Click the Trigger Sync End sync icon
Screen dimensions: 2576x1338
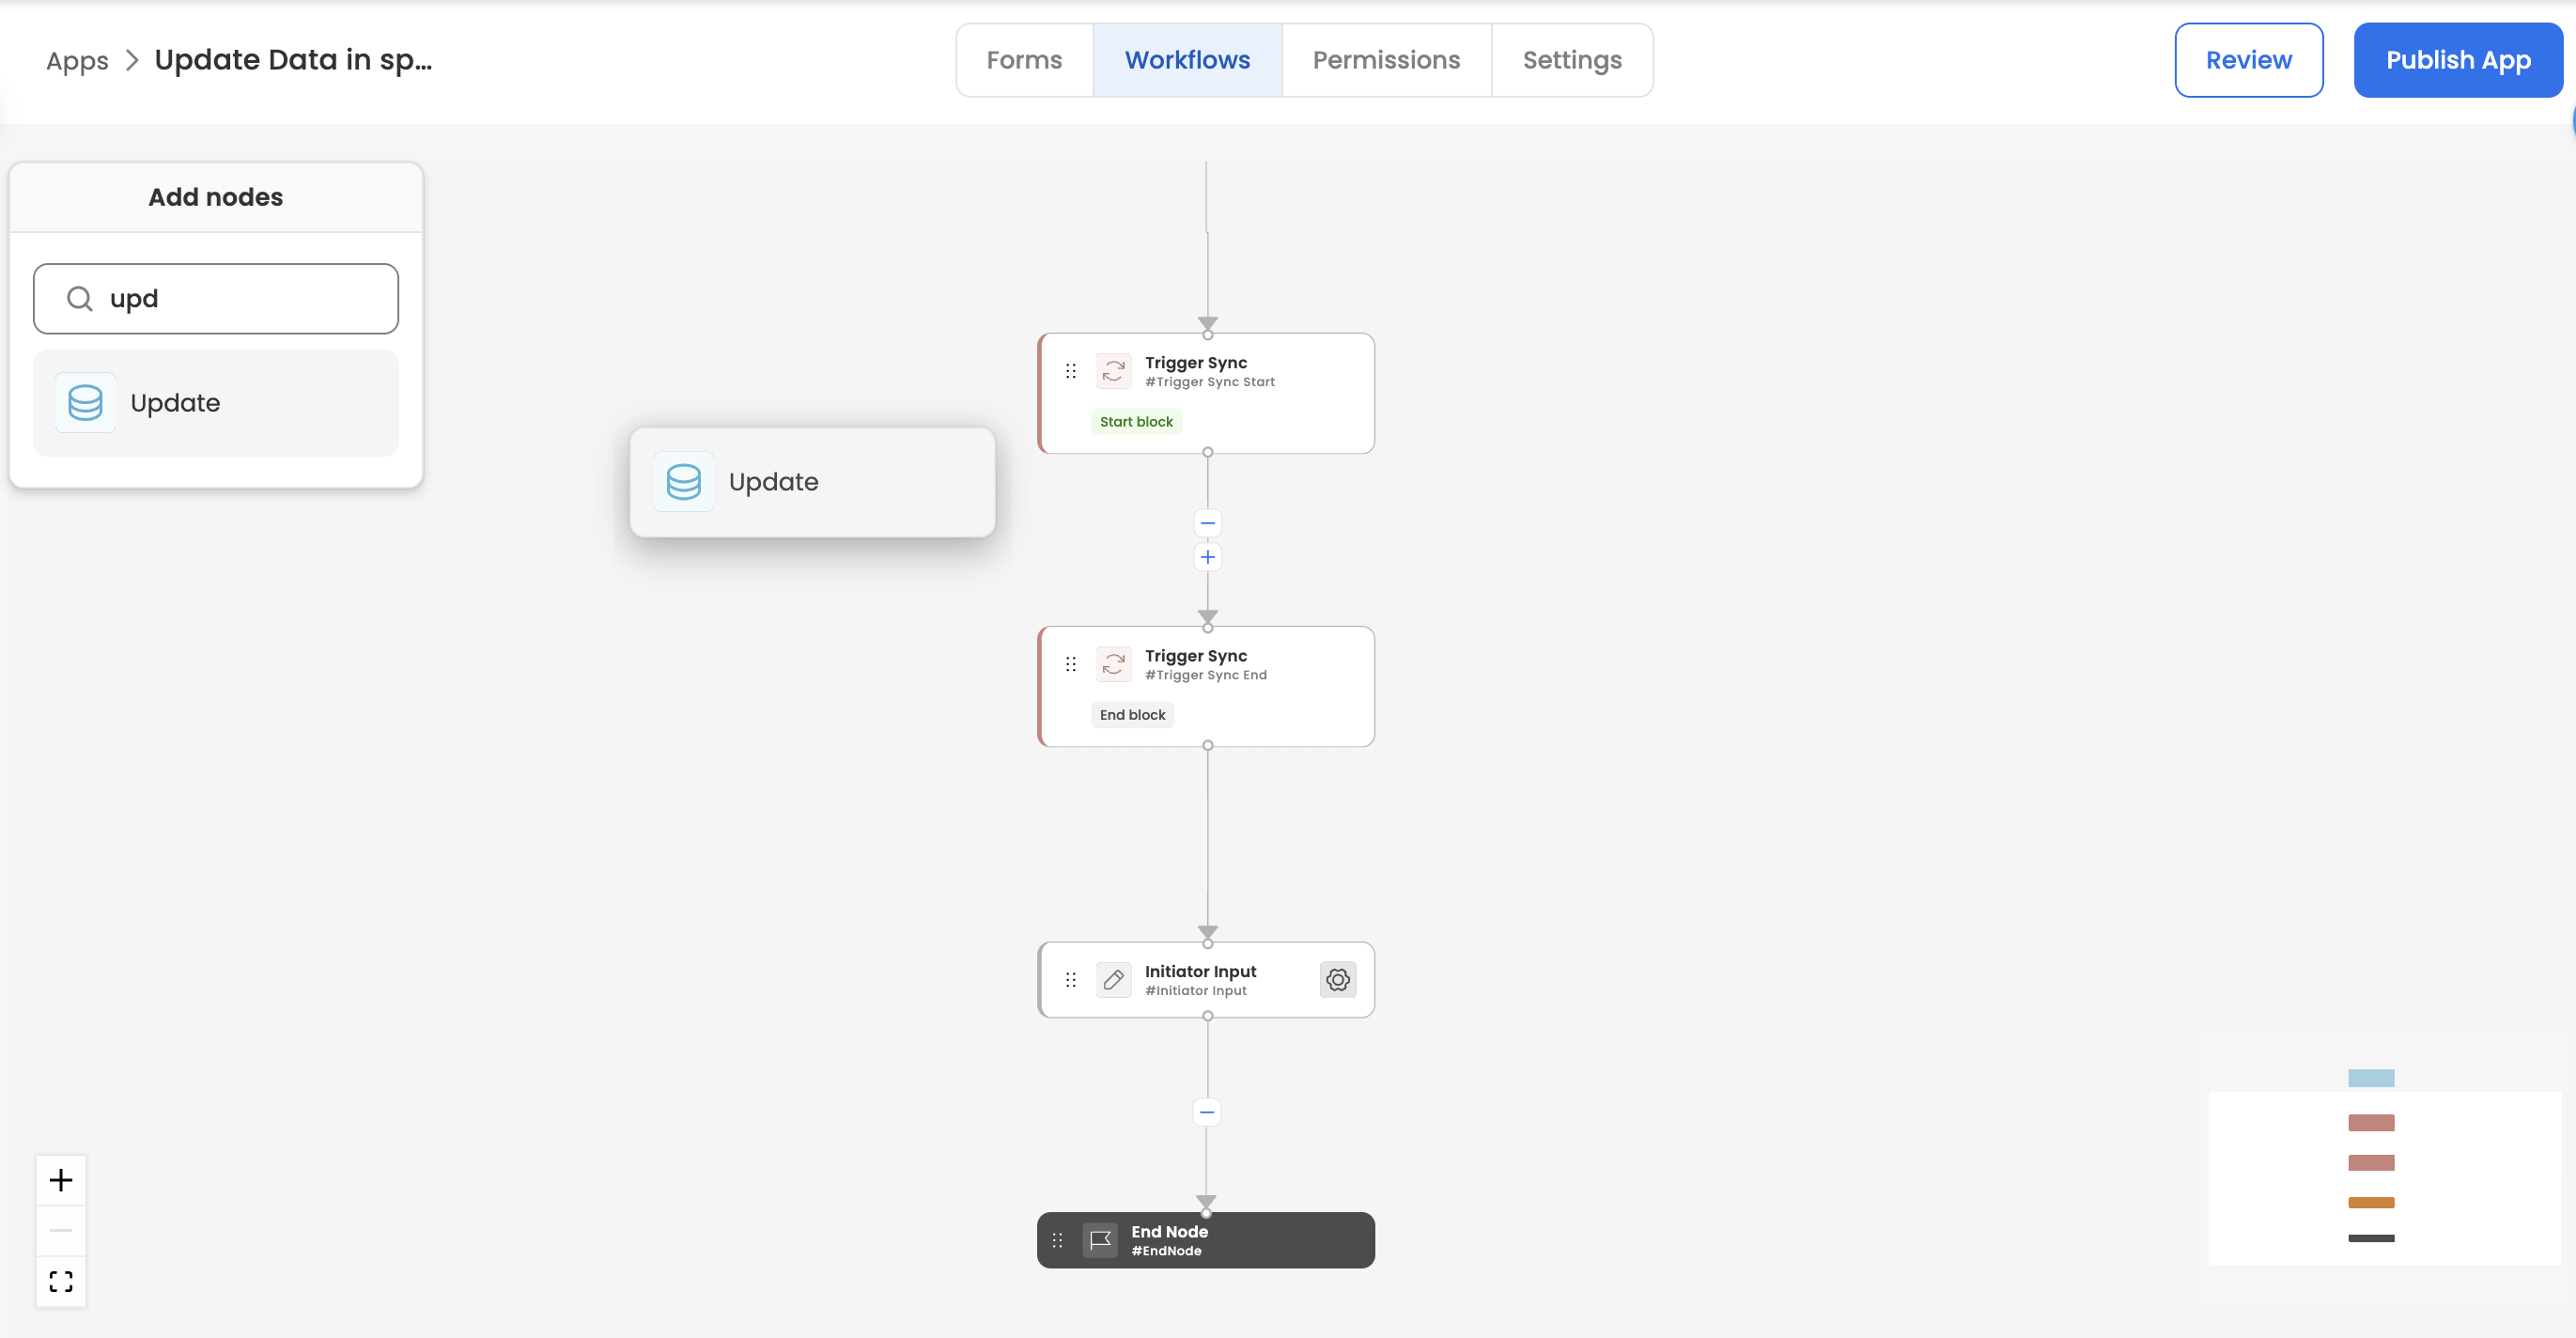pyautogui.click(x=1113, y=664)
